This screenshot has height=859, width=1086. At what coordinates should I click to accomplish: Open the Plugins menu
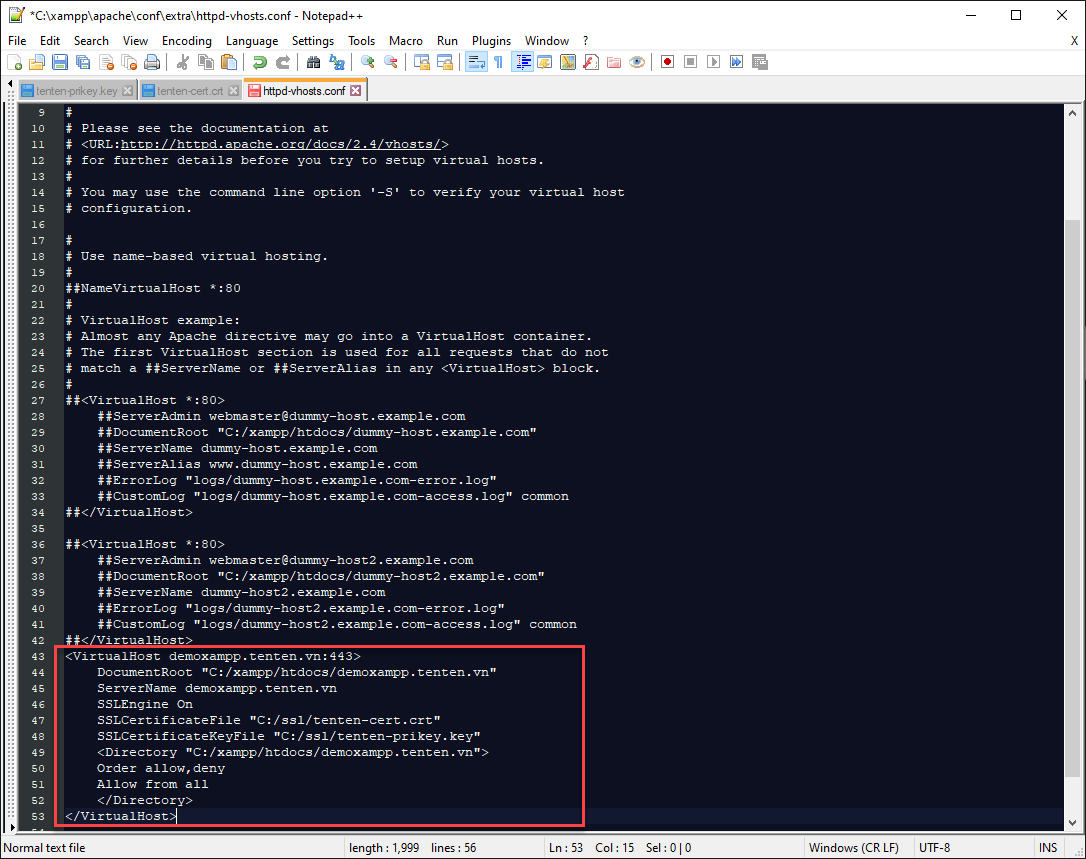492,41
